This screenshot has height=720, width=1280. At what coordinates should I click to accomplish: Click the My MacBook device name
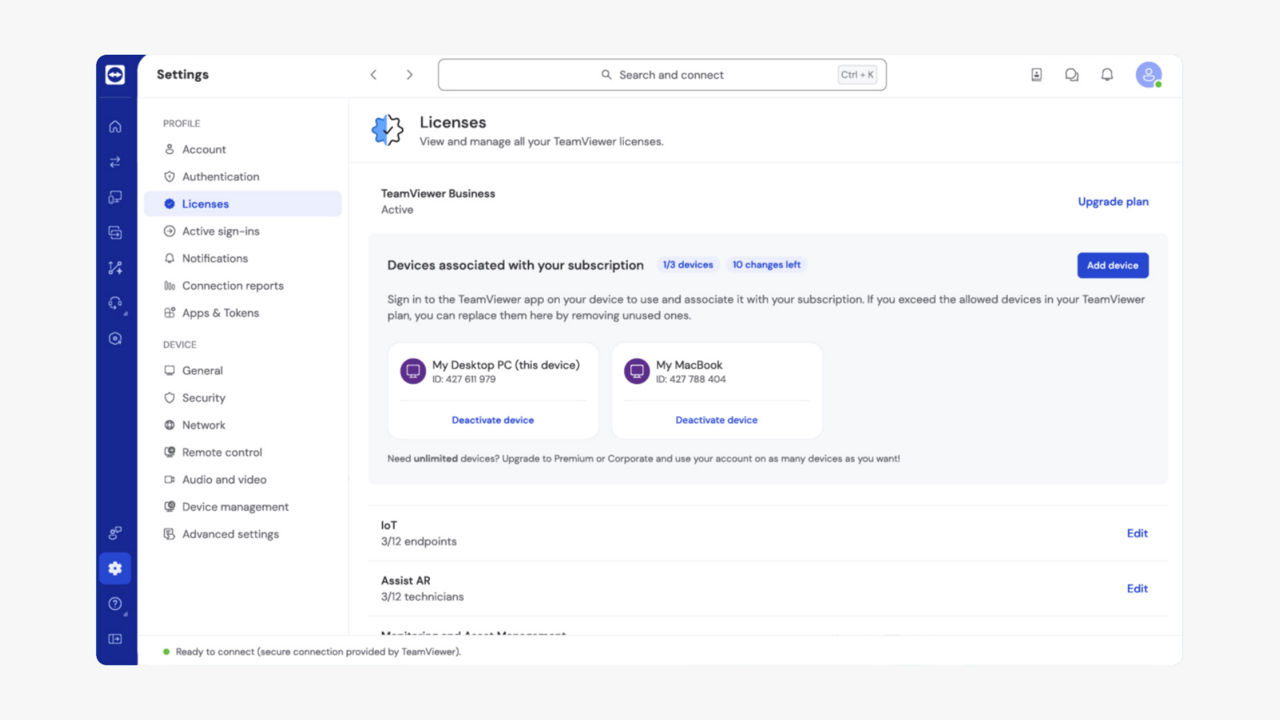tap(689, 365)
